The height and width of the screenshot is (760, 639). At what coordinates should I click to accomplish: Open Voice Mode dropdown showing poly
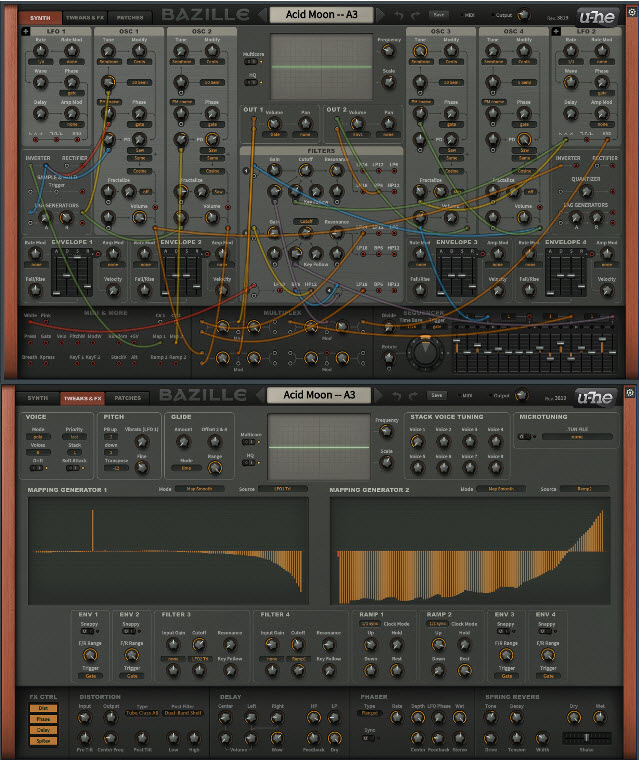[38, 437]
